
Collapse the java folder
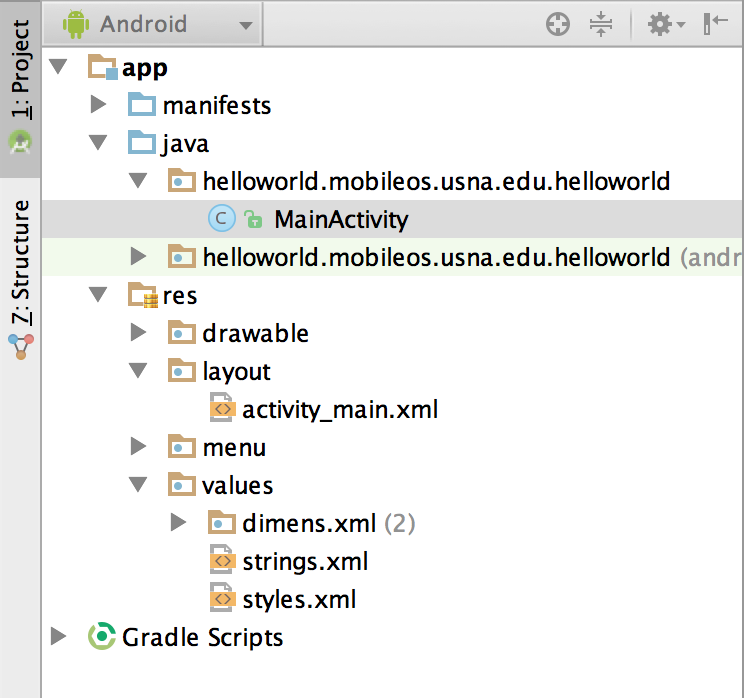pos(98,143)
